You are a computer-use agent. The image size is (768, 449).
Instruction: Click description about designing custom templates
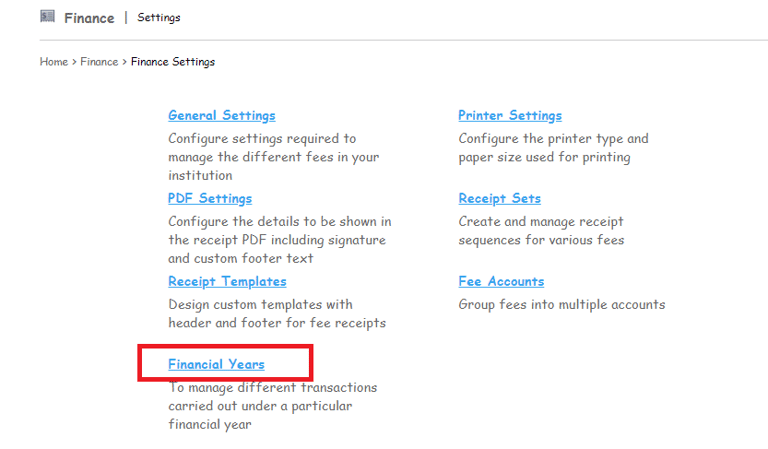[x=276, y=314]
